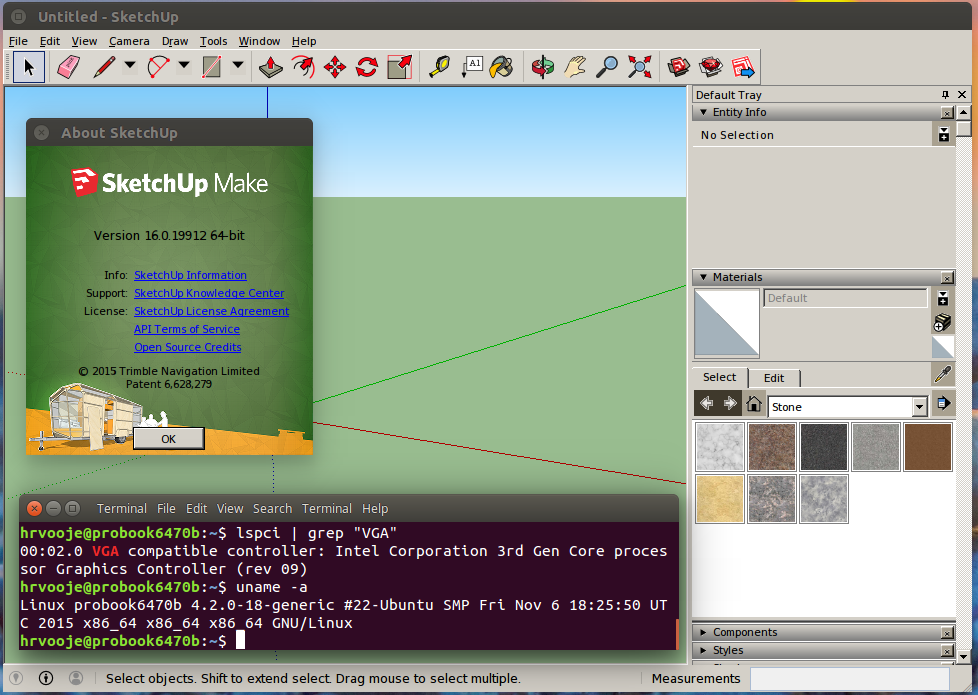Click OK in About SketchUp dialog
Screen dimensions: 978x695
coord(168,439)
